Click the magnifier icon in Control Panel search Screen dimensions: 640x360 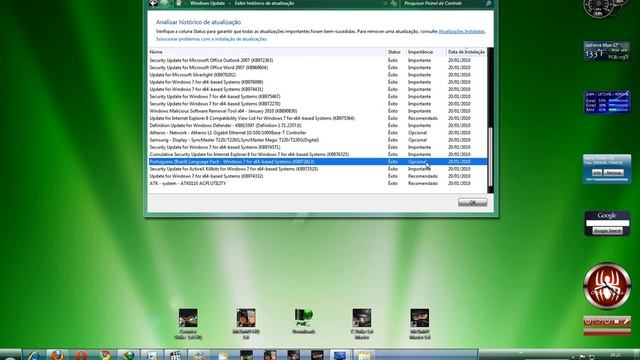tap(488, 3)
